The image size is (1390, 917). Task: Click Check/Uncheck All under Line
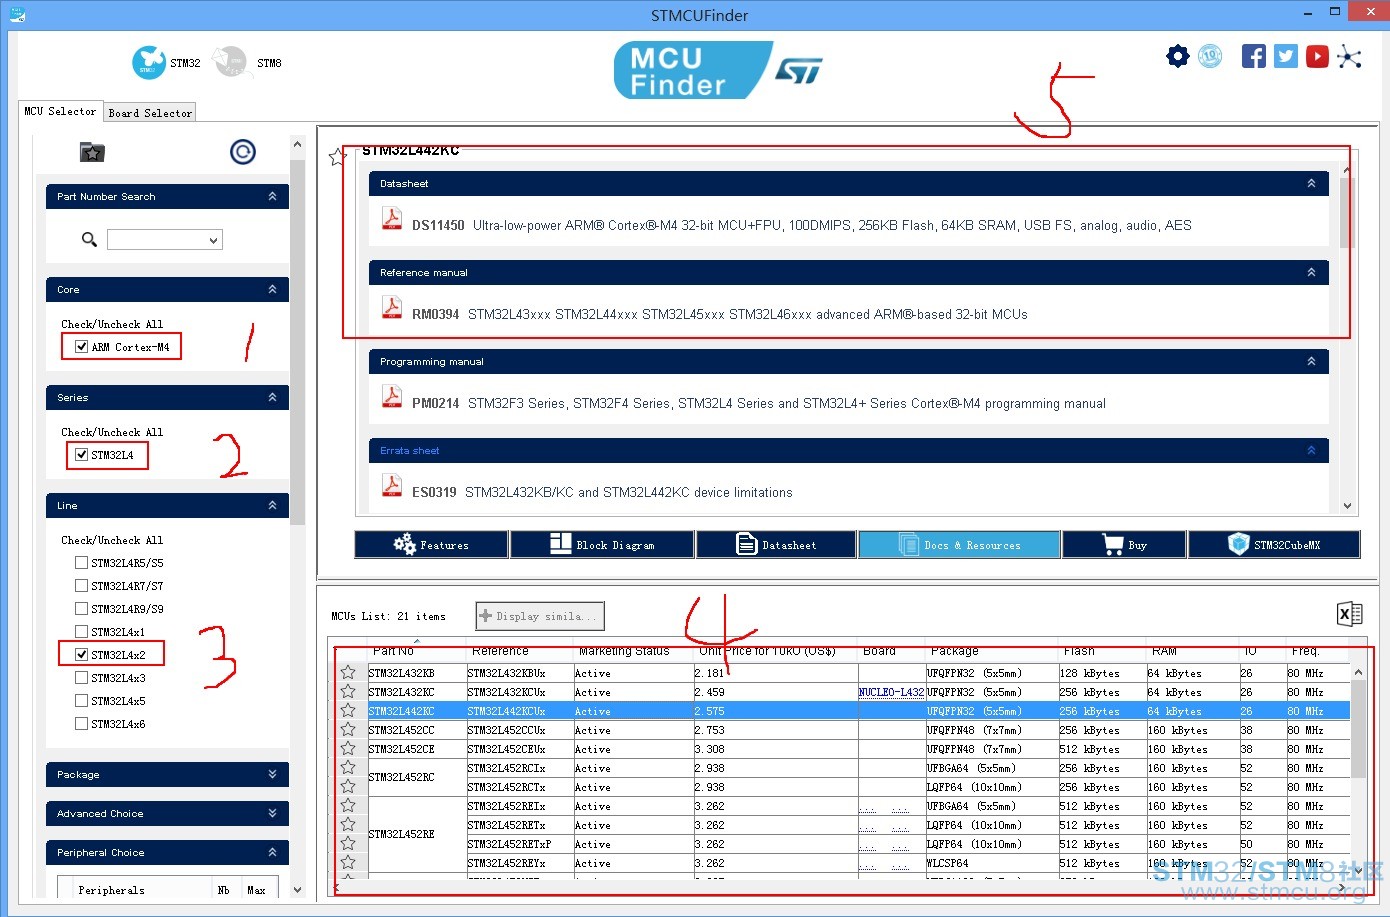pos(112,540)
